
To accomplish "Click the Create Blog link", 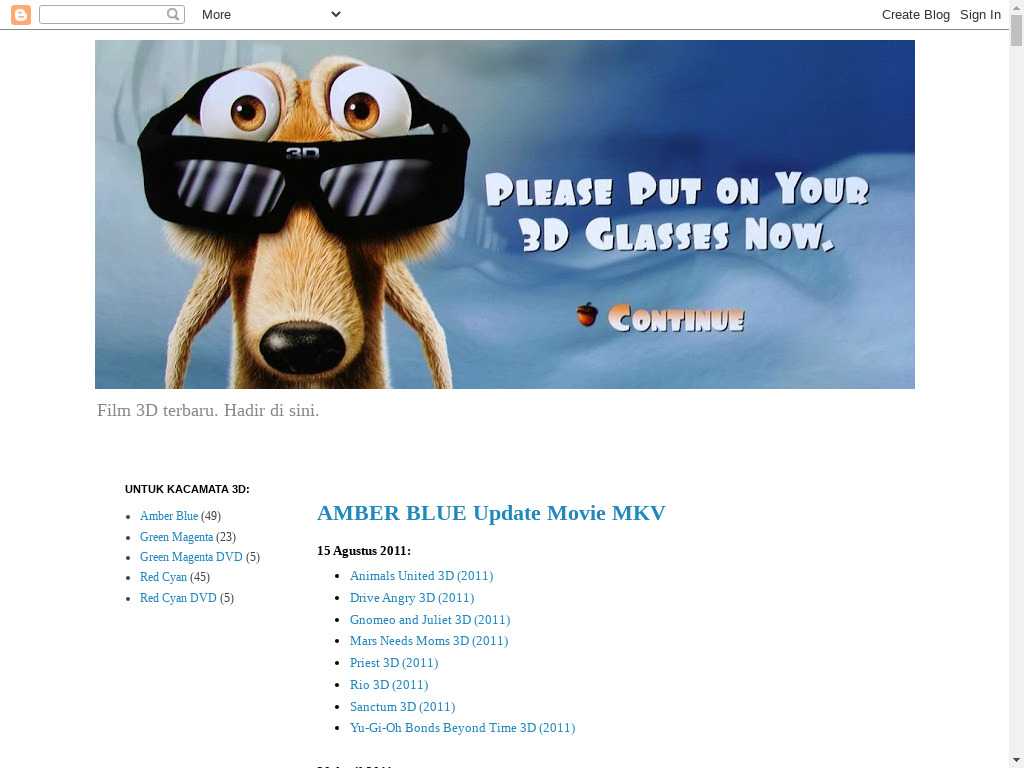I will pyautogui.click(x=916, y=14).
